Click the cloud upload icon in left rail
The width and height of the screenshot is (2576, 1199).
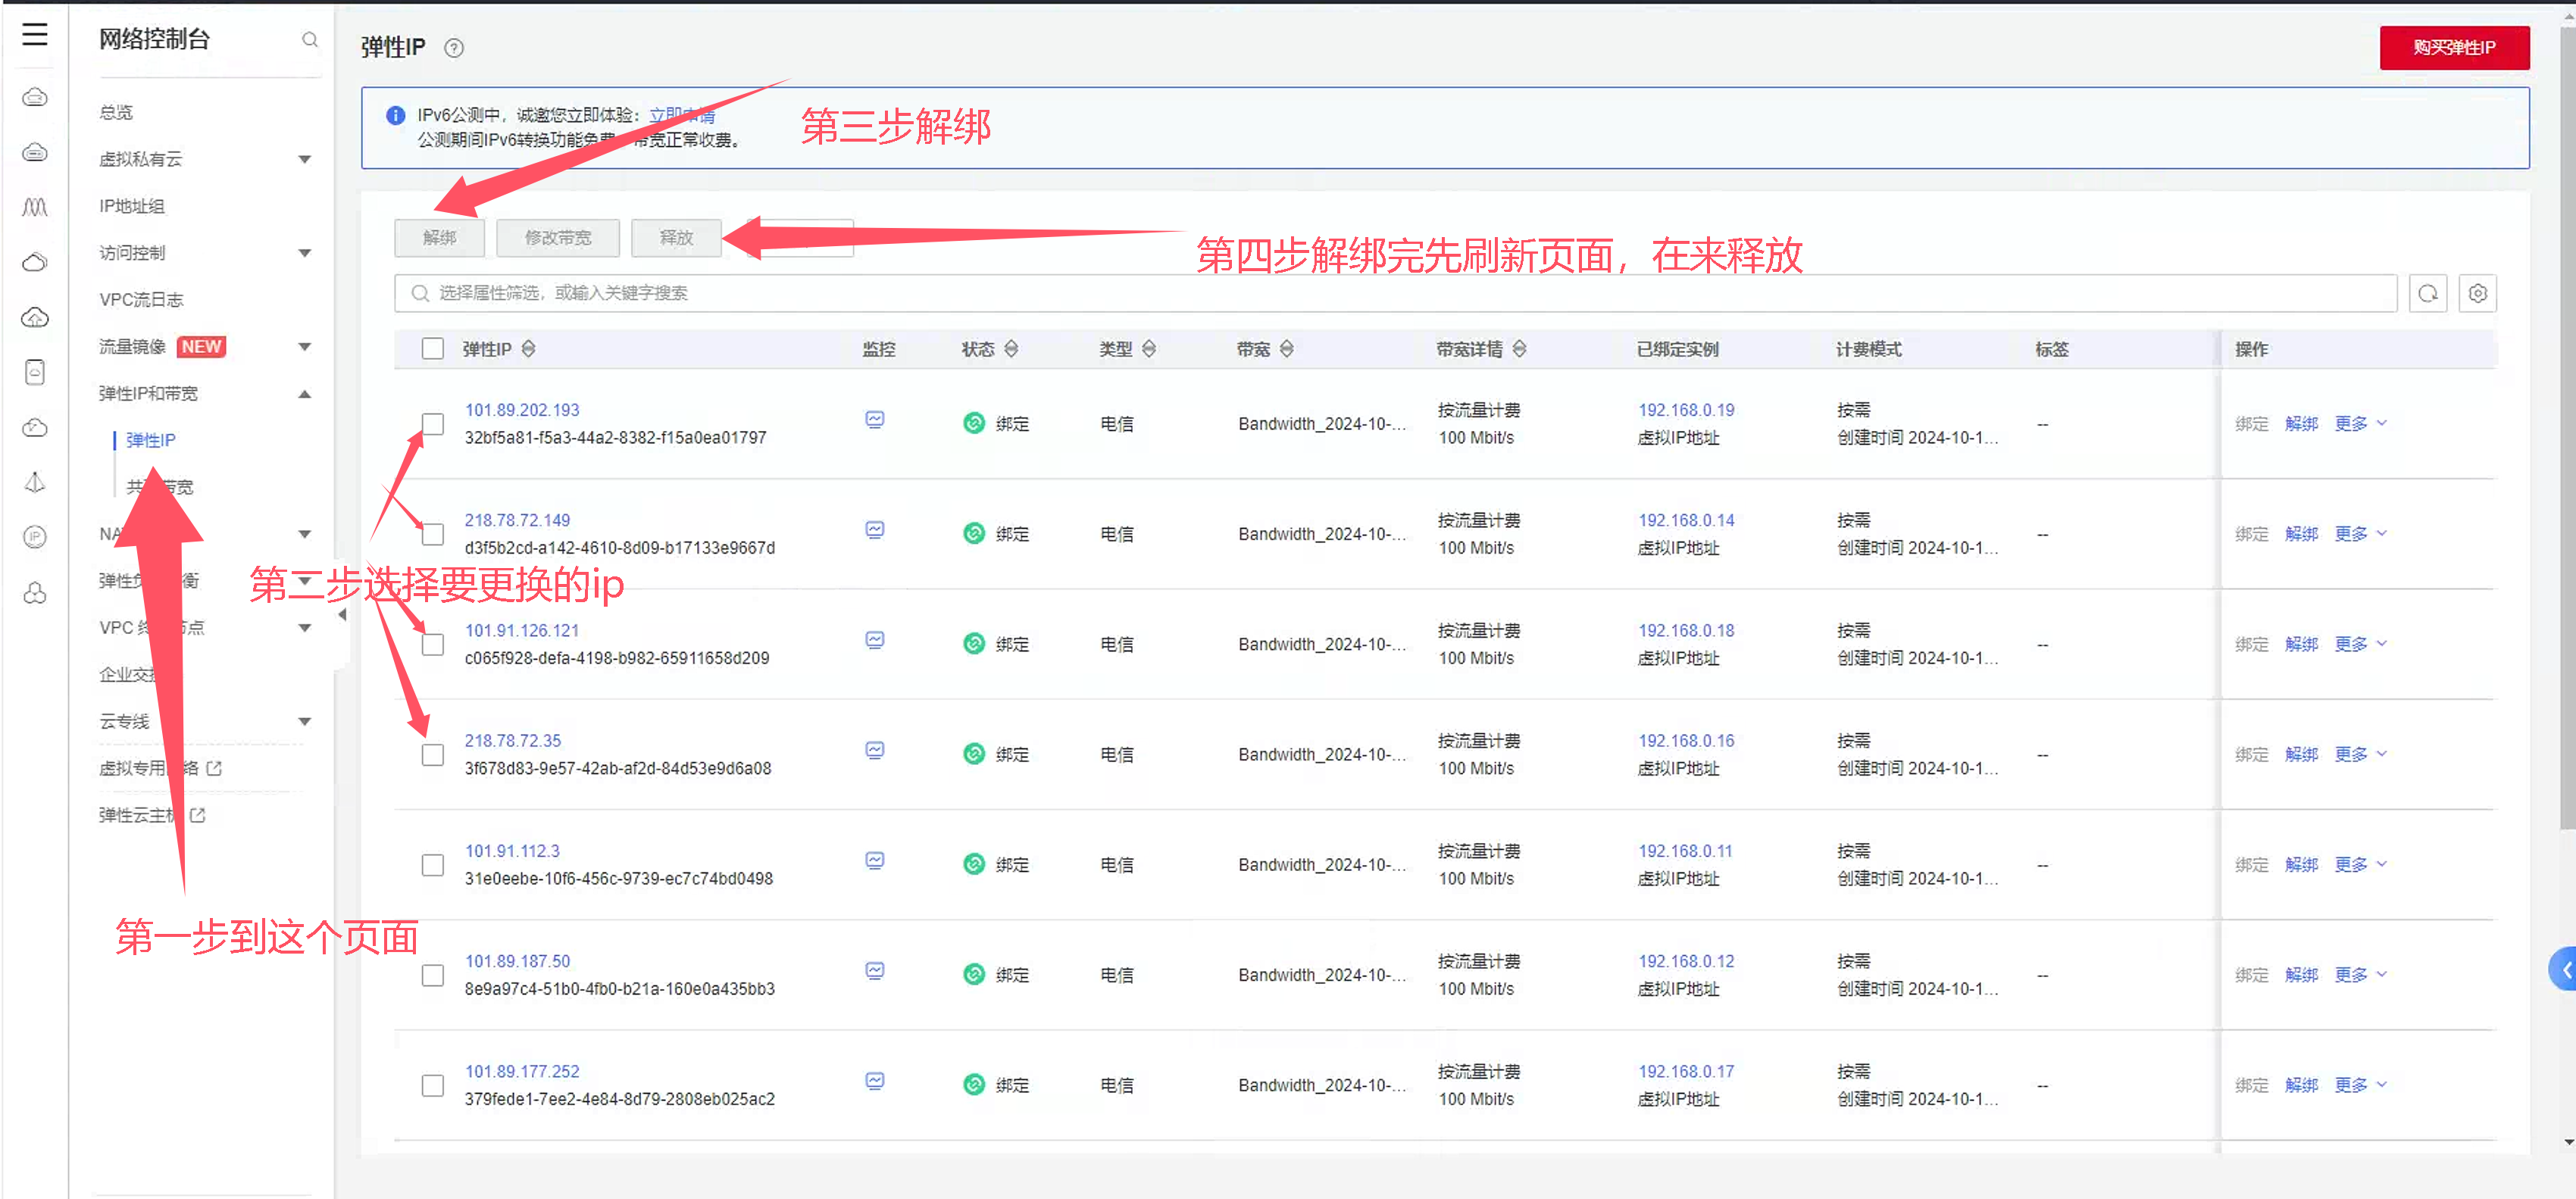coord(35,318)
